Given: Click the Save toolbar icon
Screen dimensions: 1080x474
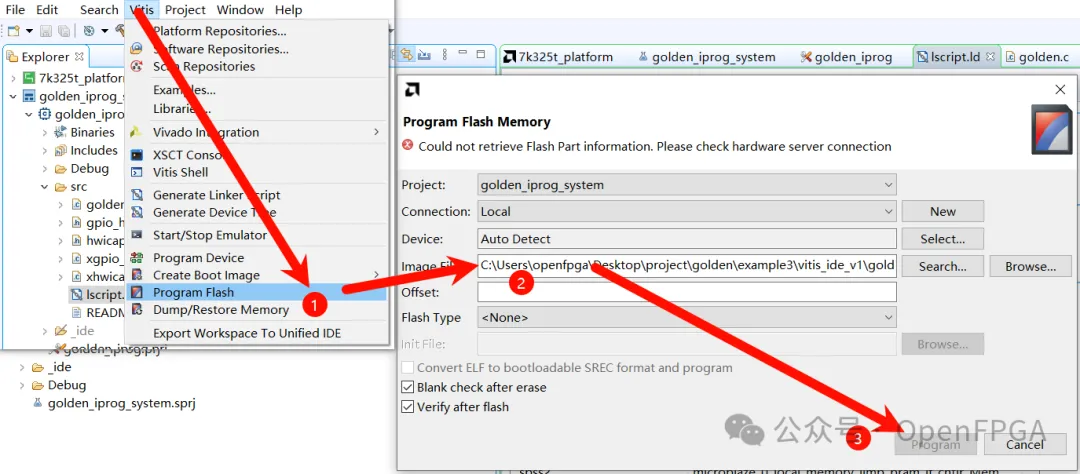Looking at the screenshot, I should [46, 31].
